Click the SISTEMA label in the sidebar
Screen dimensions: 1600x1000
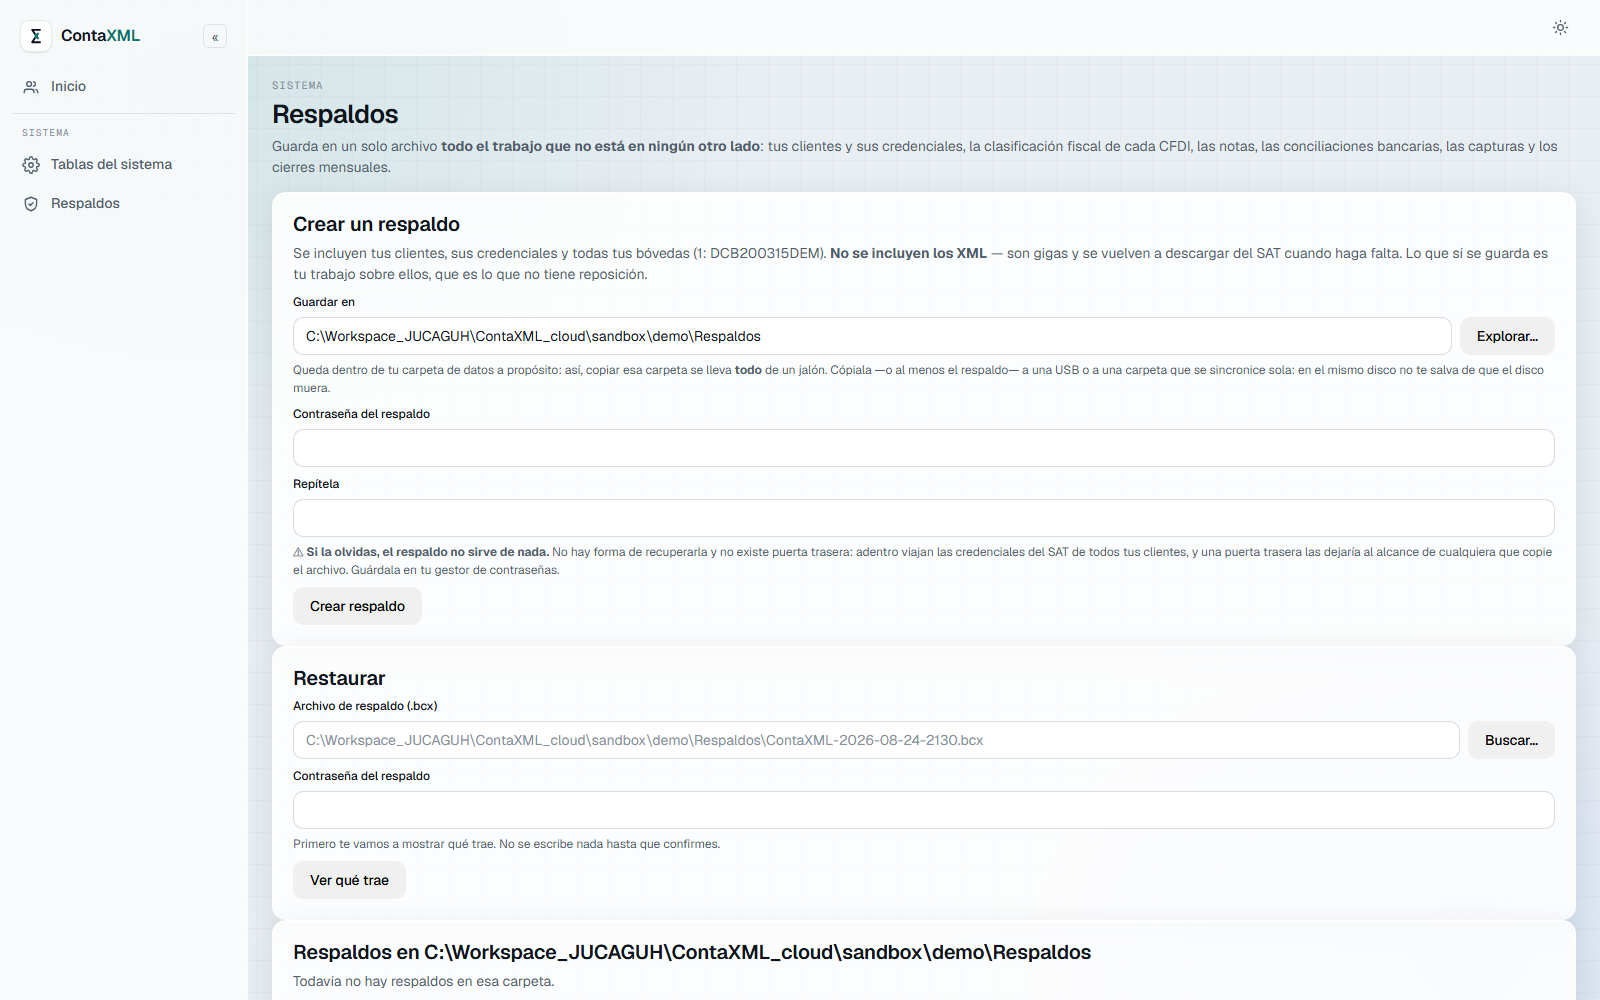coord(46,133)
